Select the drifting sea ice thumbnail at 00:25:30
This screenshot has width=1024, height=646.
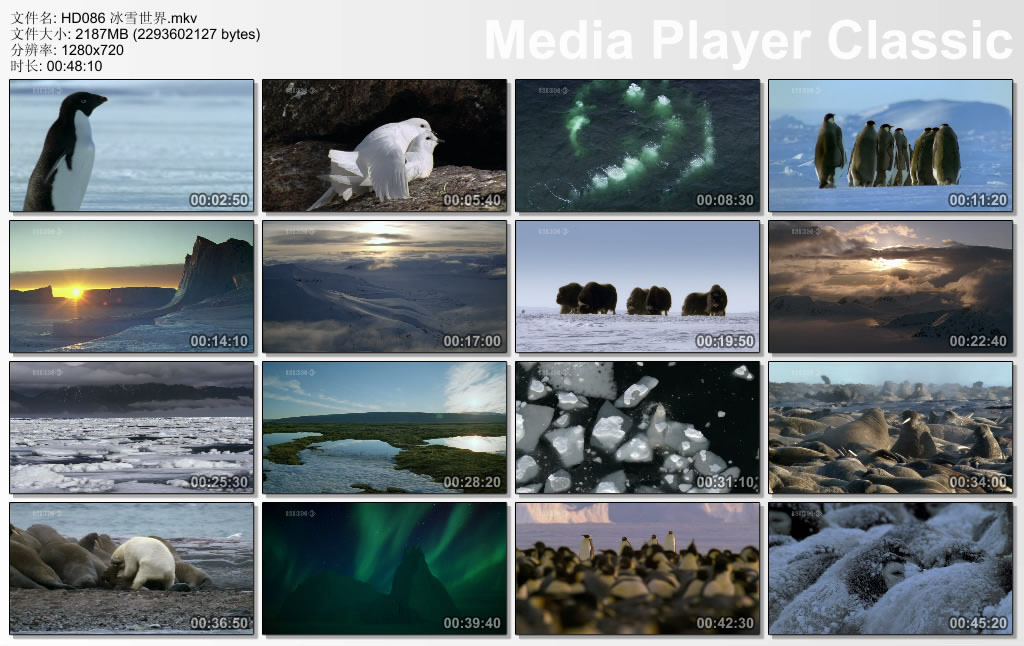(x=131, y=428)
